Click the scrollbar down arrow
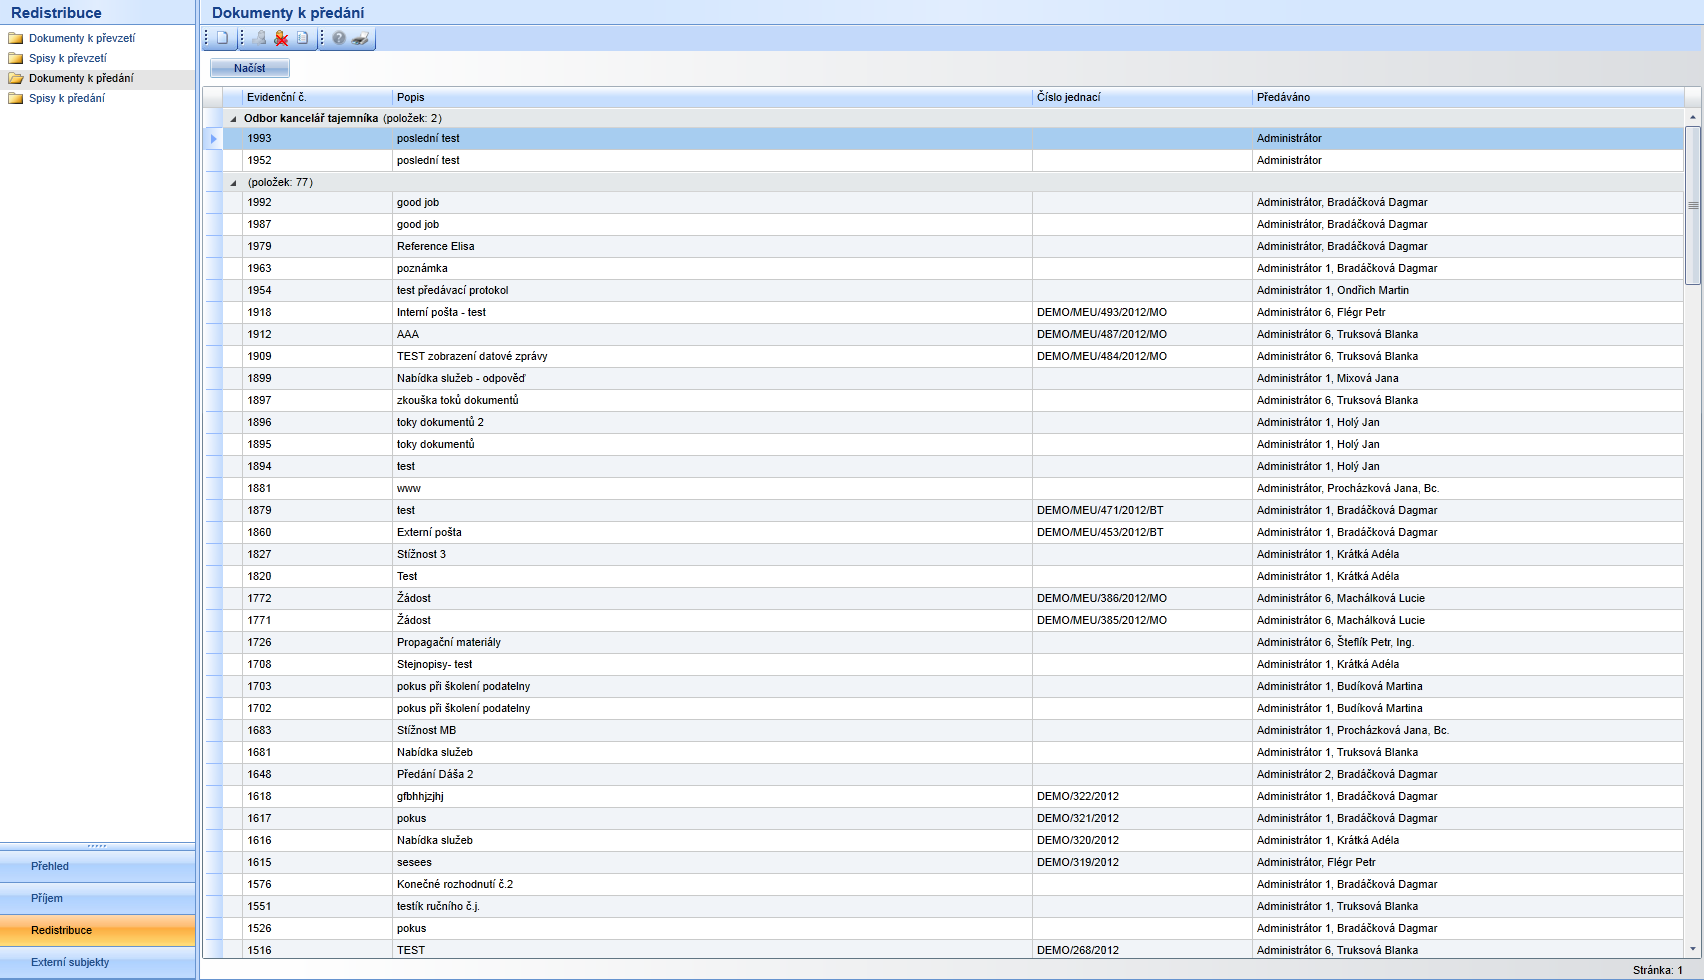 click(1693, 949)
